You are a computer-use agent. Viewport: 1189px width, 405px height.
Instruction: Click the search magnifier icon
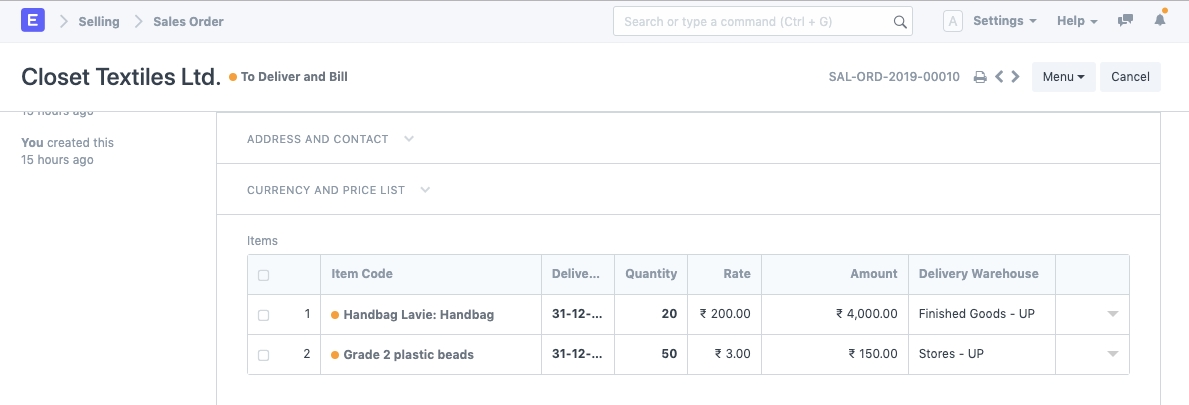point(899,21)
